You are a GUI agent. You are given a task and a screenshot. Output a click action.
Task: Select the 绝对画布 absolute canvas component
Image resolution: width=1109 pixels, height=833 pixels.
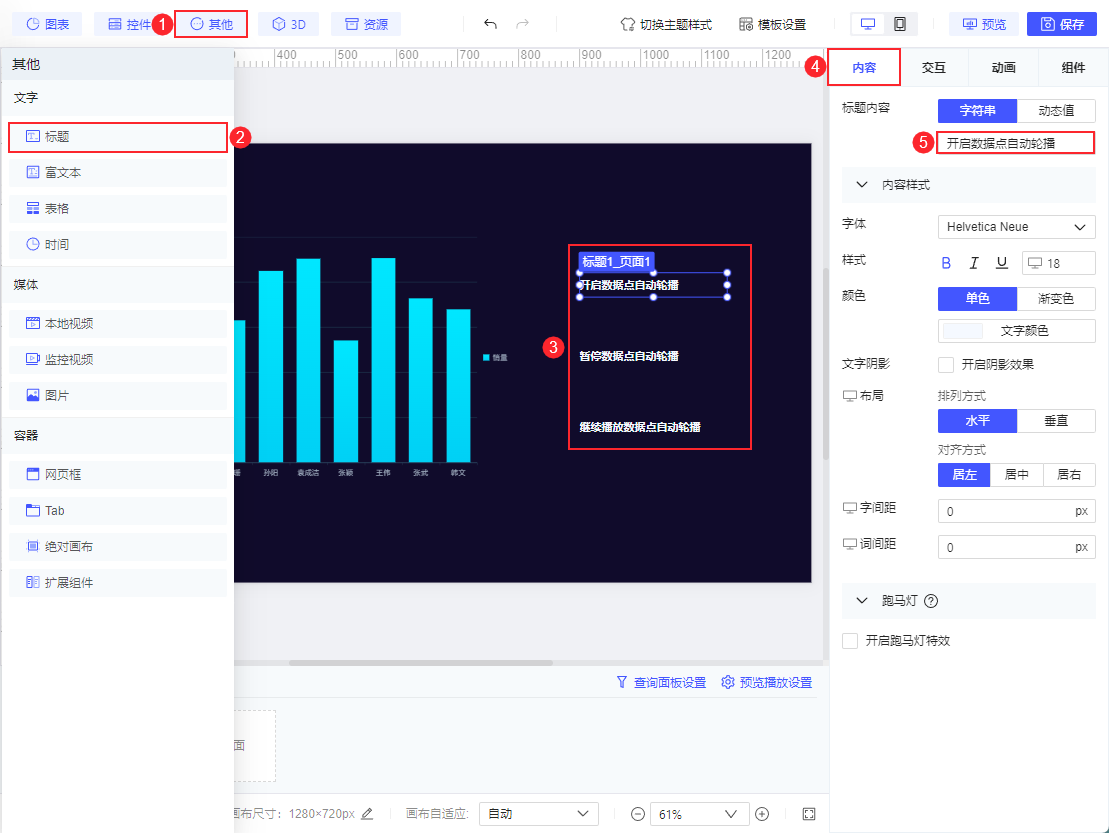pos(118,547)
